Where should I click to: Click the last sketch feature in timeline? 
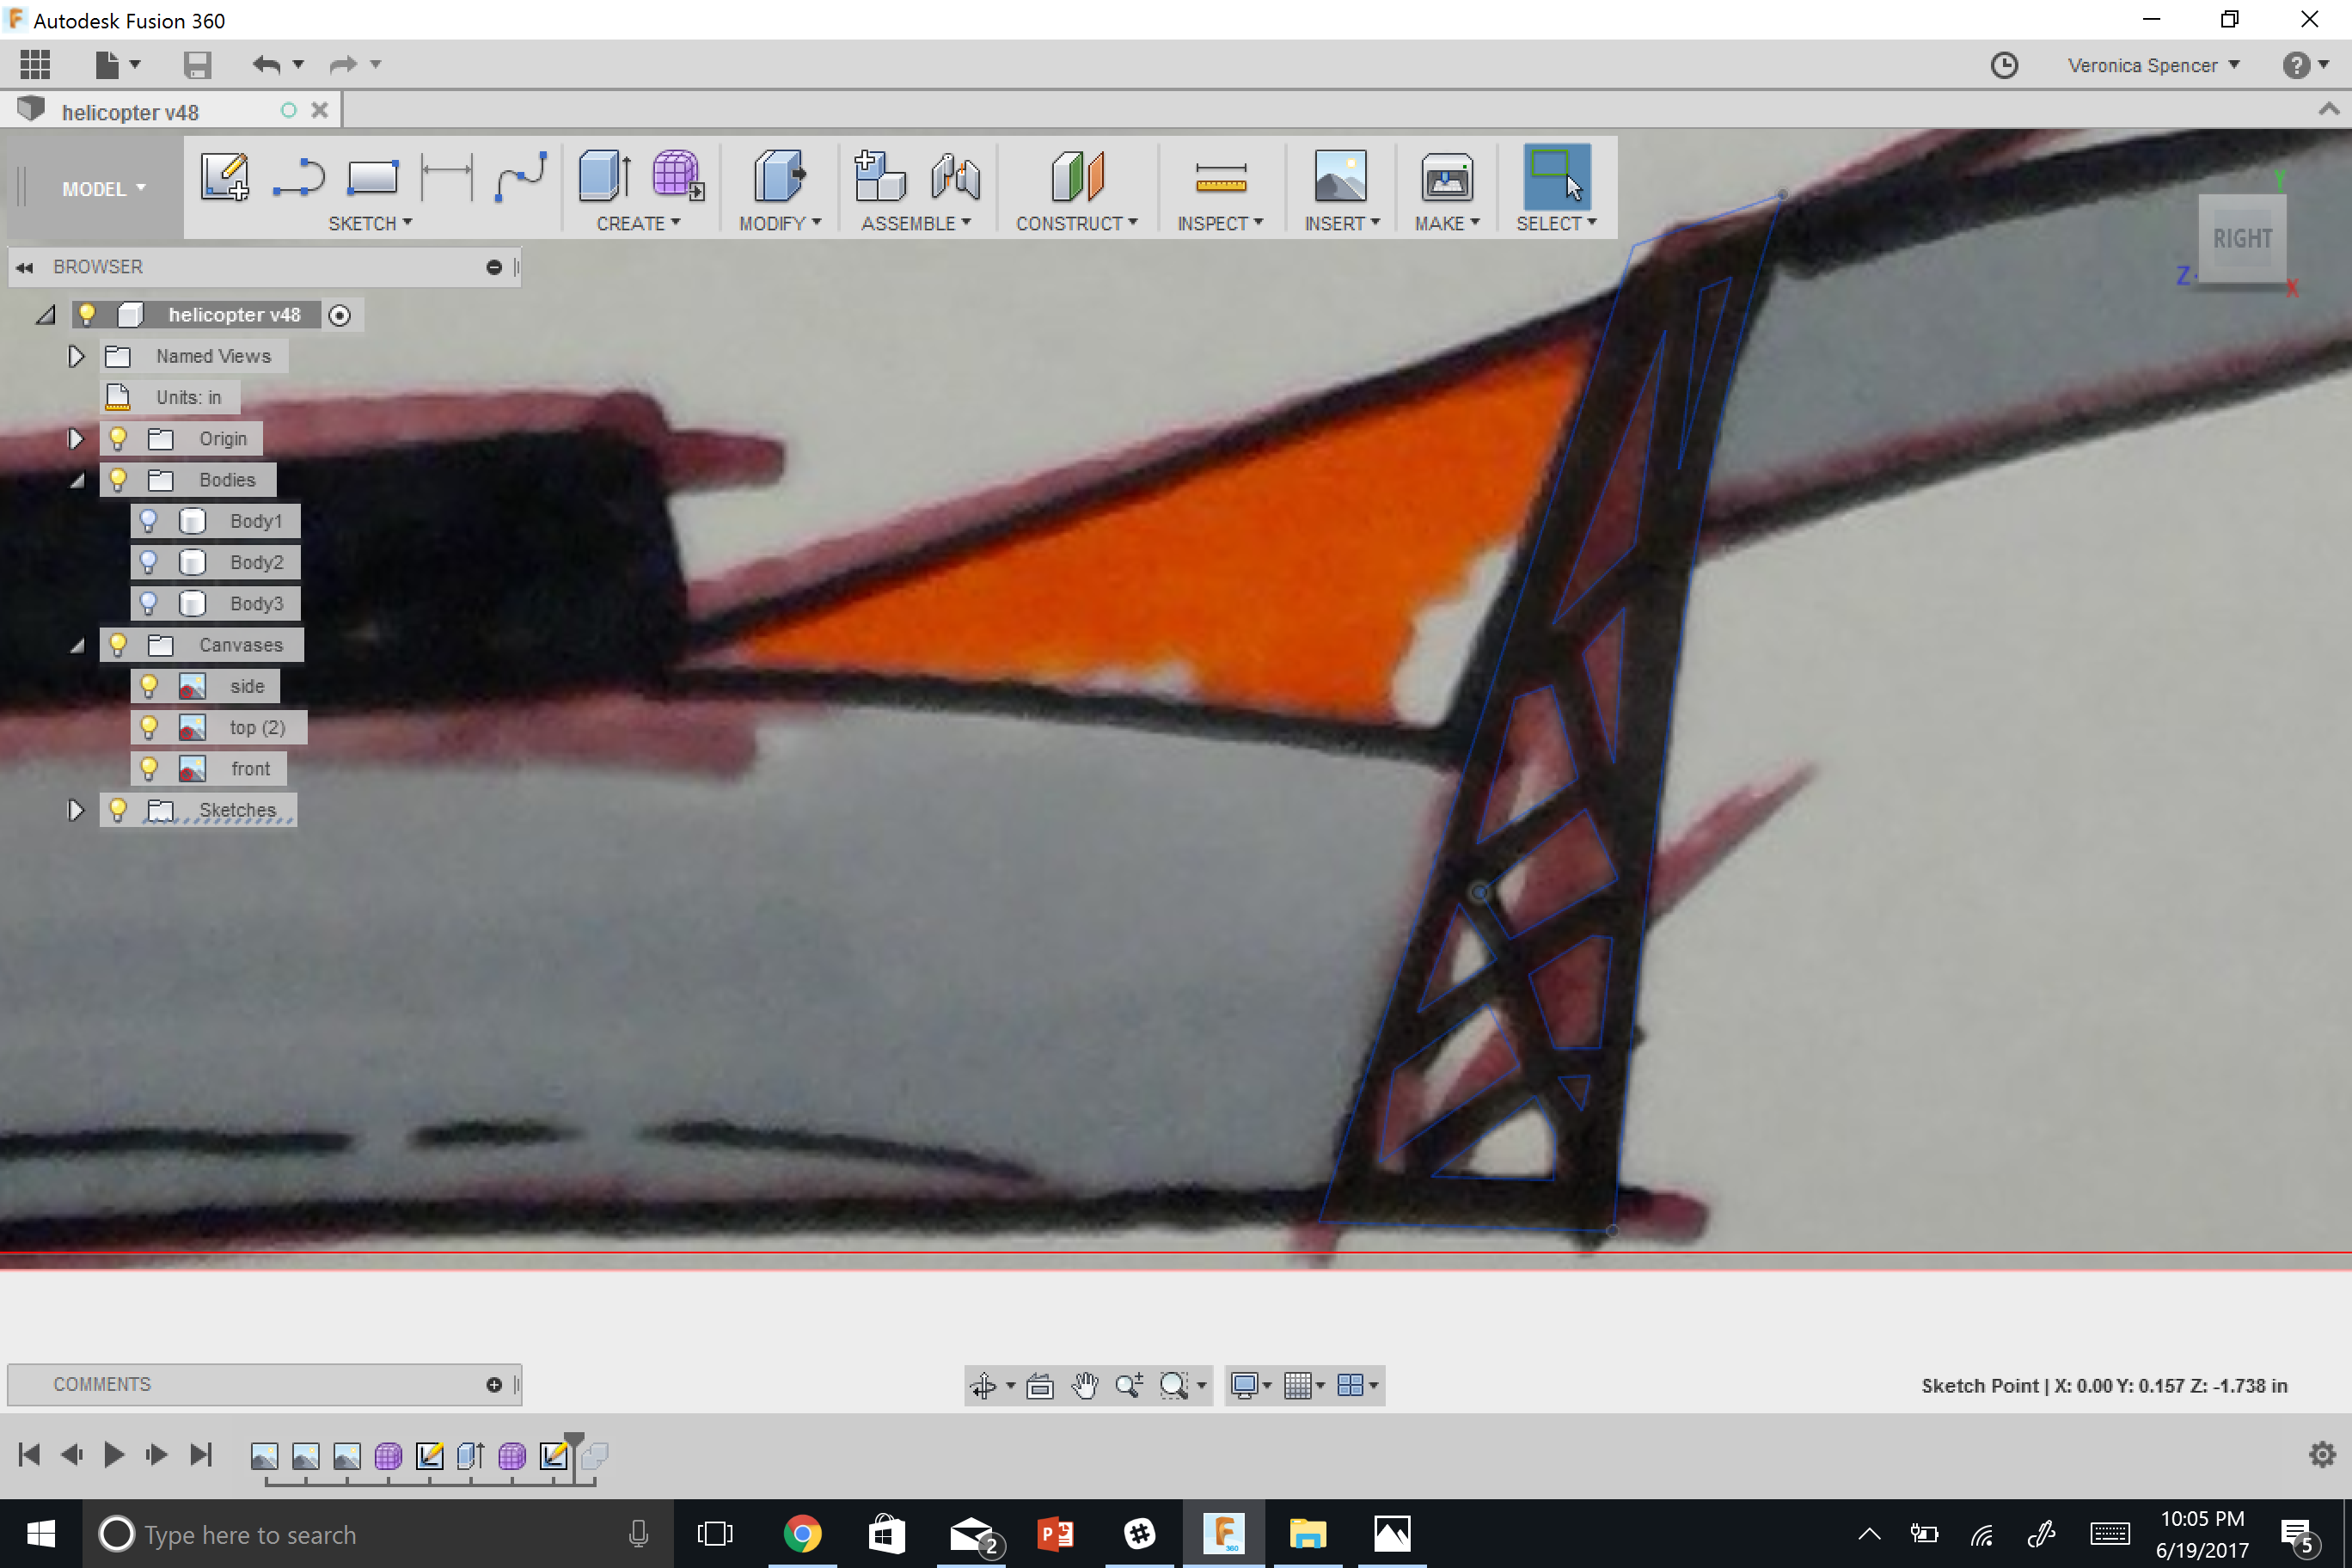[553, 1456]
